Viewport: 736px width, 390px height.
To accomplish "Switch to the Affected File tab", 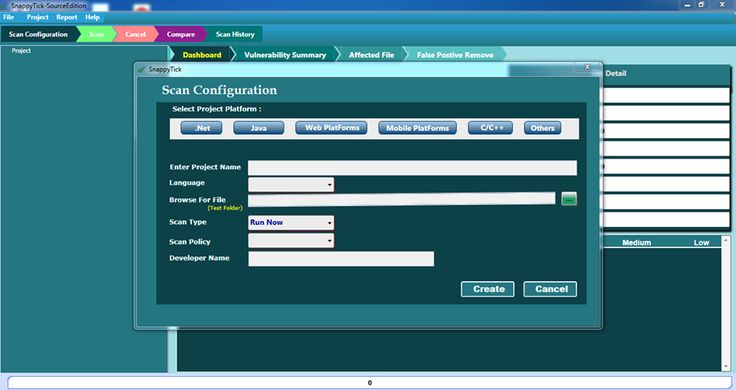I will tap(371, 55).
